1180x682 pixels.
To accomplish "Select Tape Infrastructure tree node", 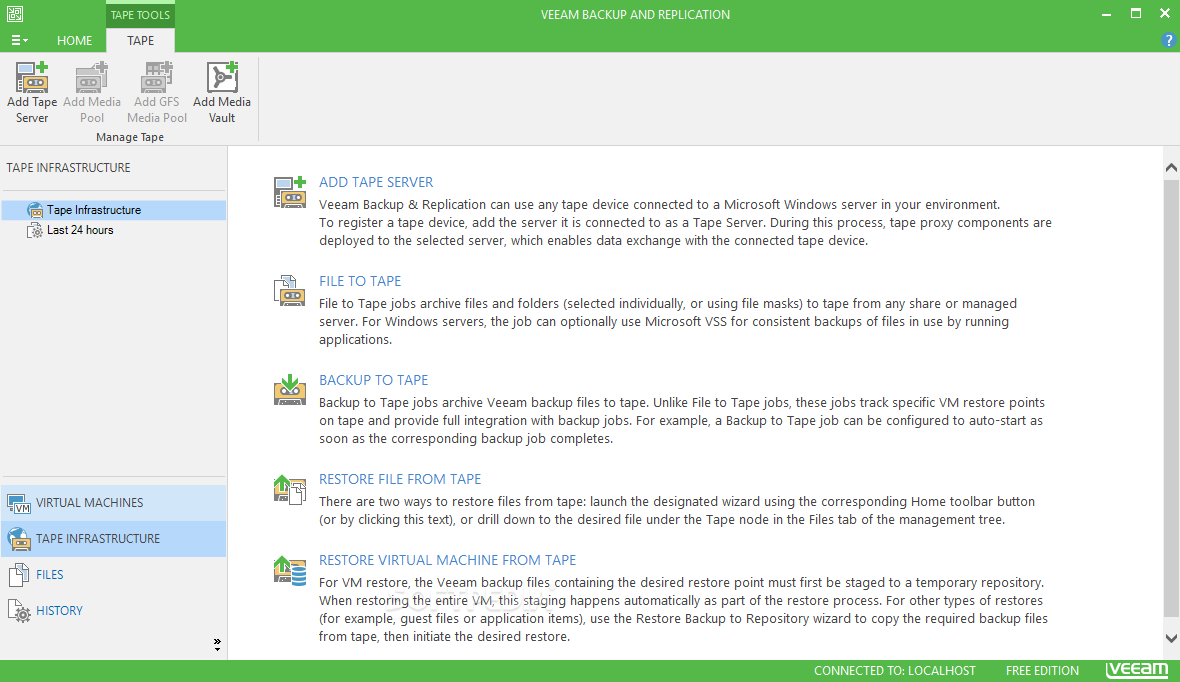I will [x=114, y=210].
